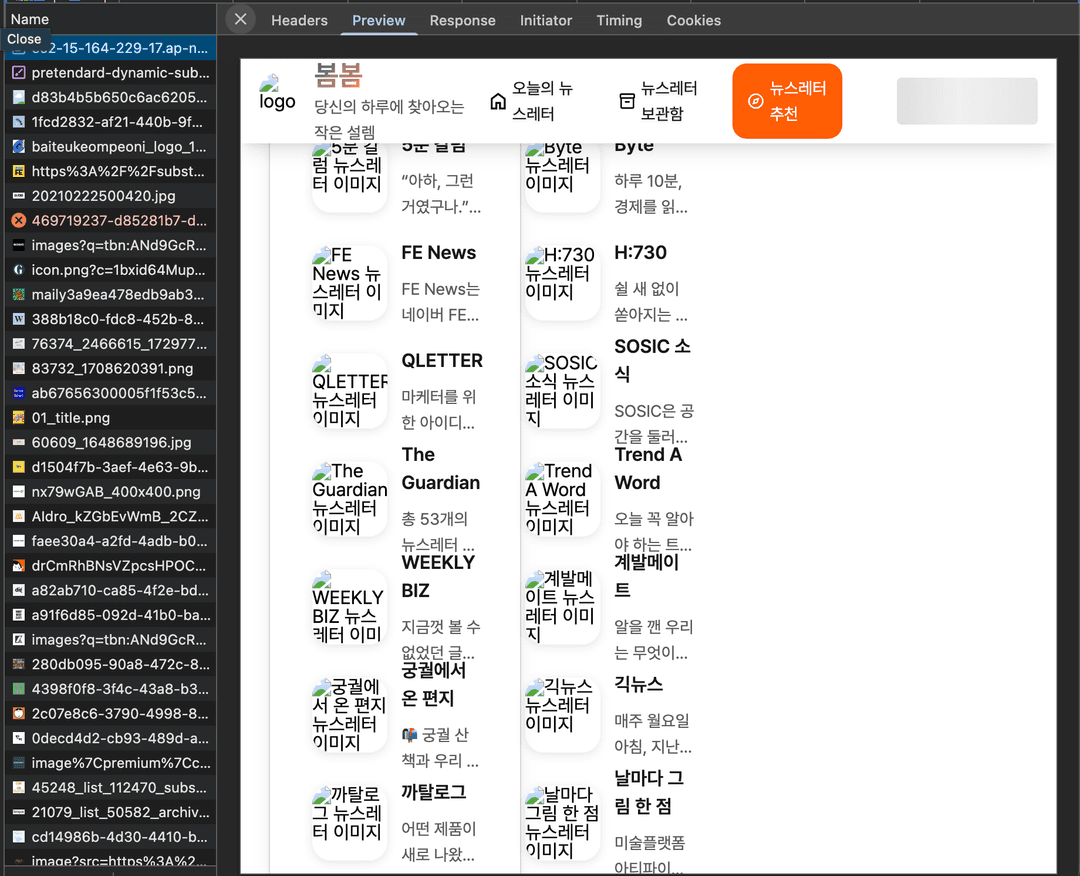The image size is (1080, 876).
Task: Open the Response tab
Action: click(462, 21)
